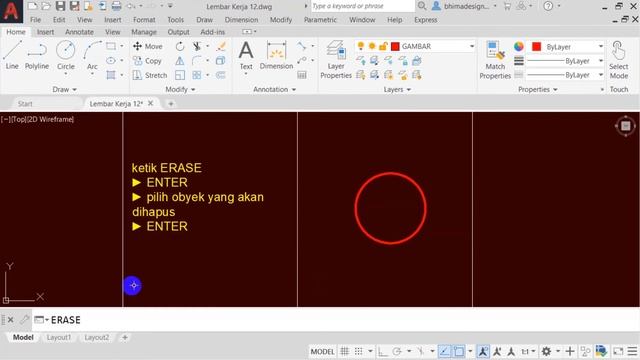This screenshot has height=360, width=640.
Task: Open Layer Properties manager
Action: (336, 60)
